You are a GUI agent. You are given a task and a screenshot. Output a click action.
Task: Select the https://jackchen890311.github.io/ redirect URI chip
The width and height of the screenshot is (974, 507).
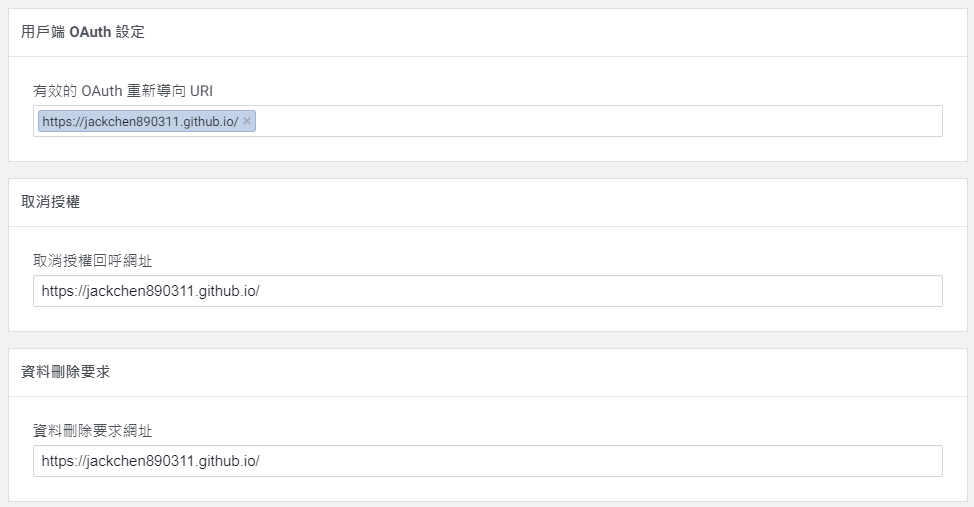point(139,121)
